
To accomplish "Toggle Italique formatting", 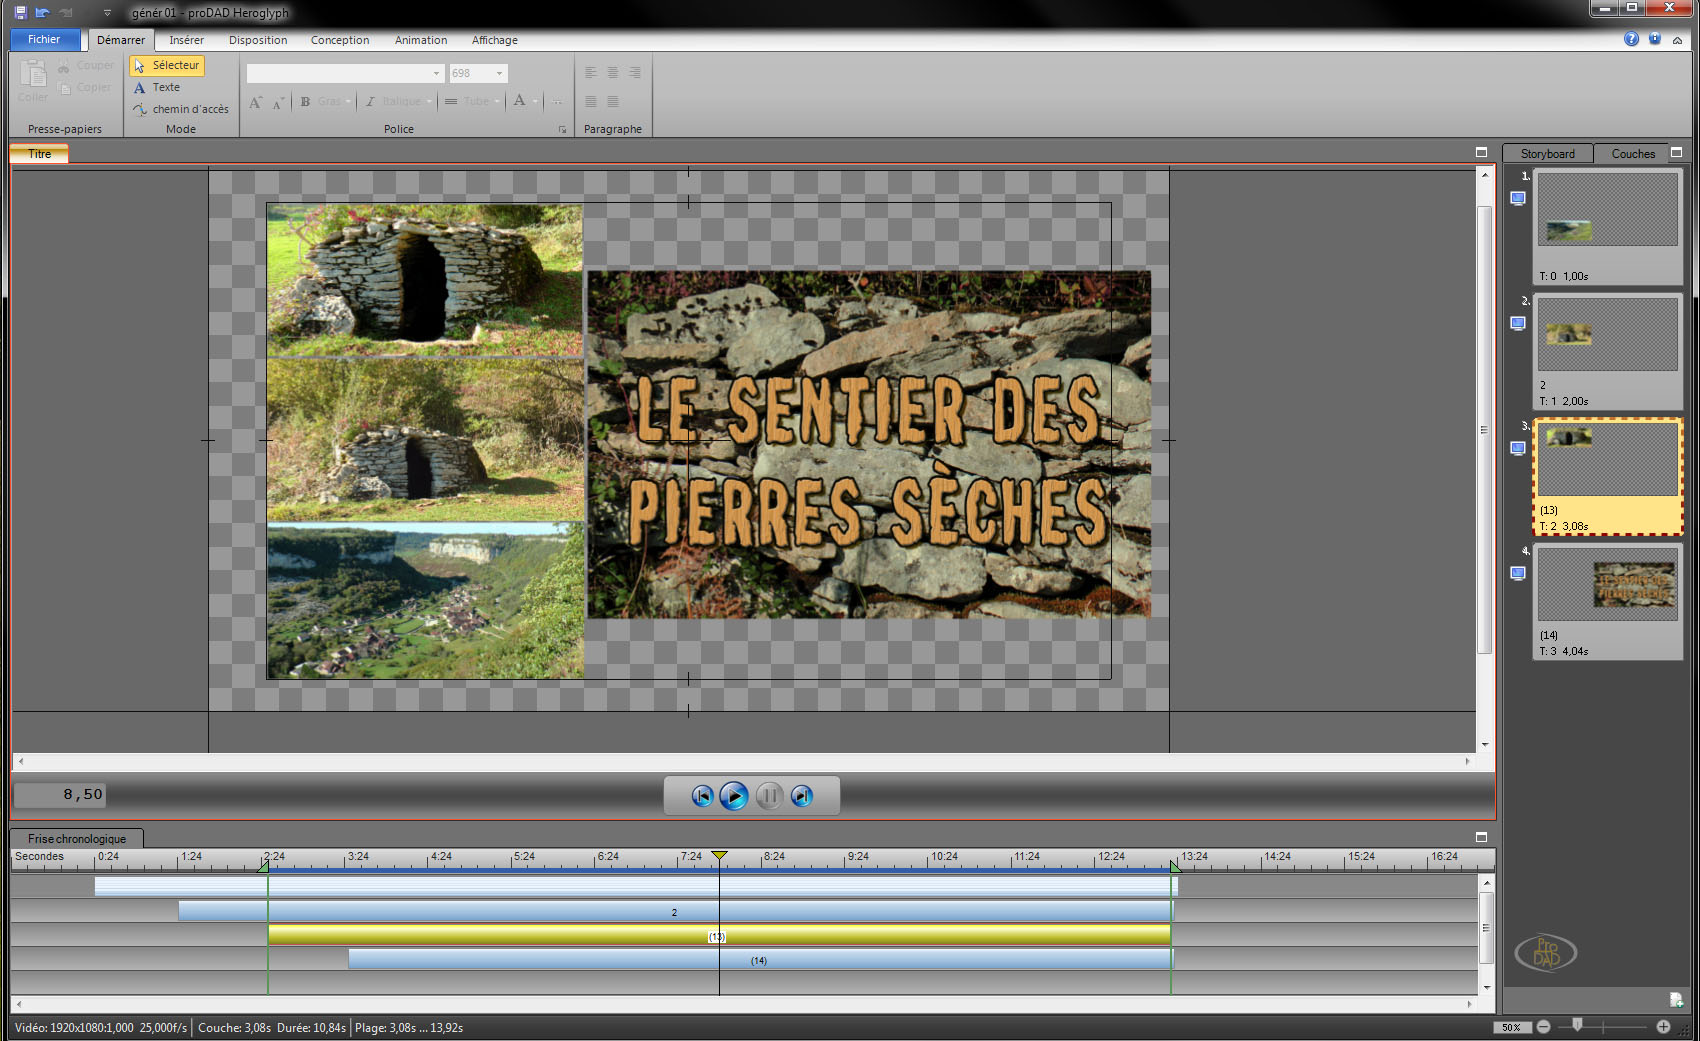I will pyautogui.click(x=392, y=101).
